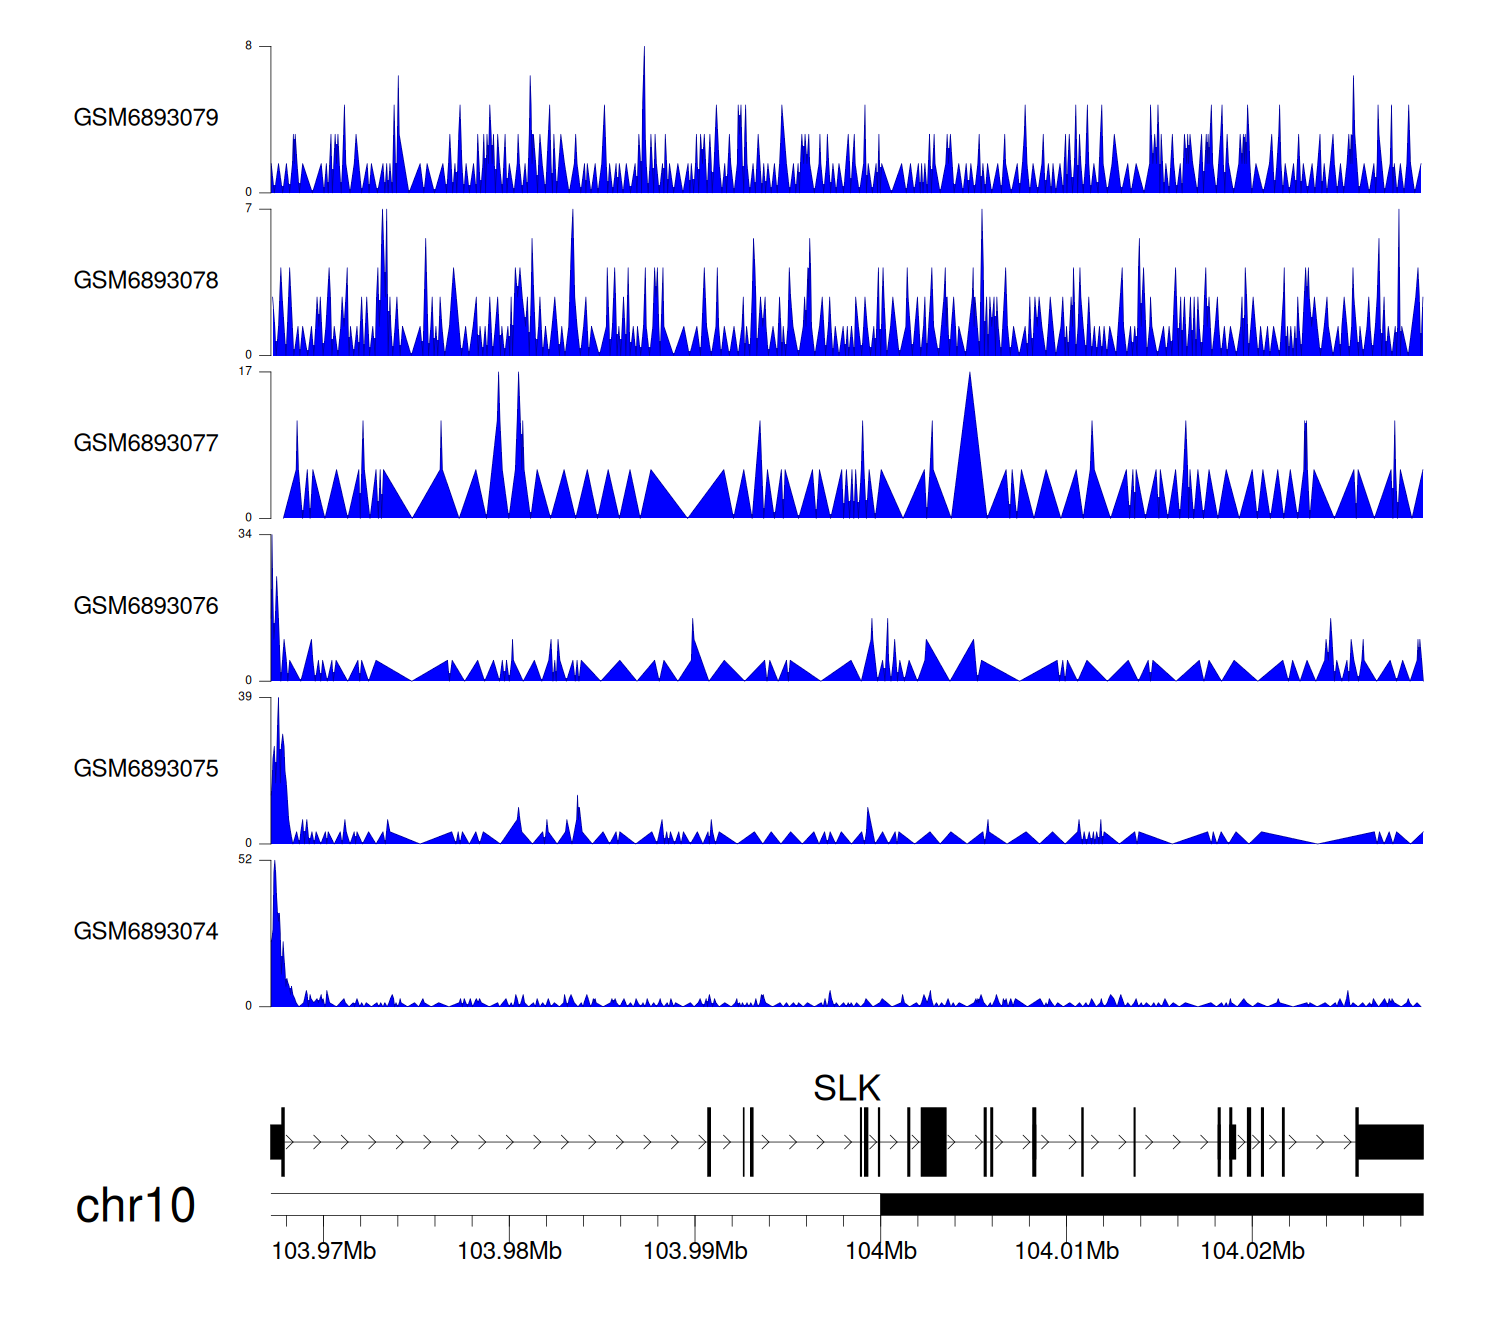Image resolution: width=1500 pixels, height=1320 pixels.
Task: Click the 103.97Mb axis tick label
Action: pyautogui.click(x=324, y=1252)
